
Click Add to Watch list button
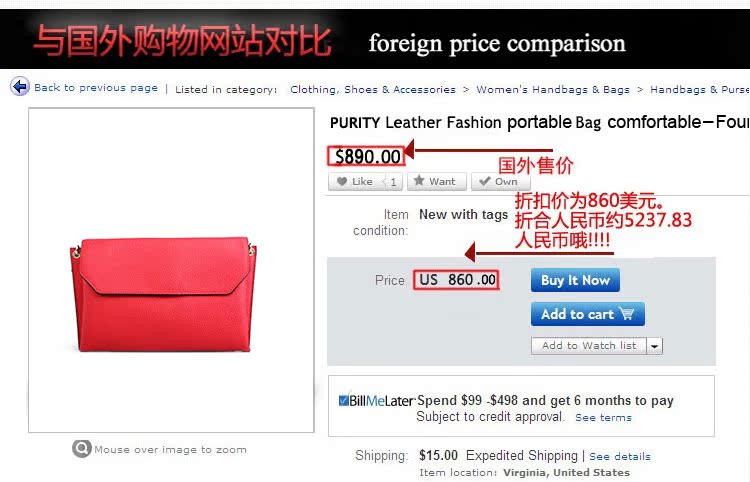(589, 346)
